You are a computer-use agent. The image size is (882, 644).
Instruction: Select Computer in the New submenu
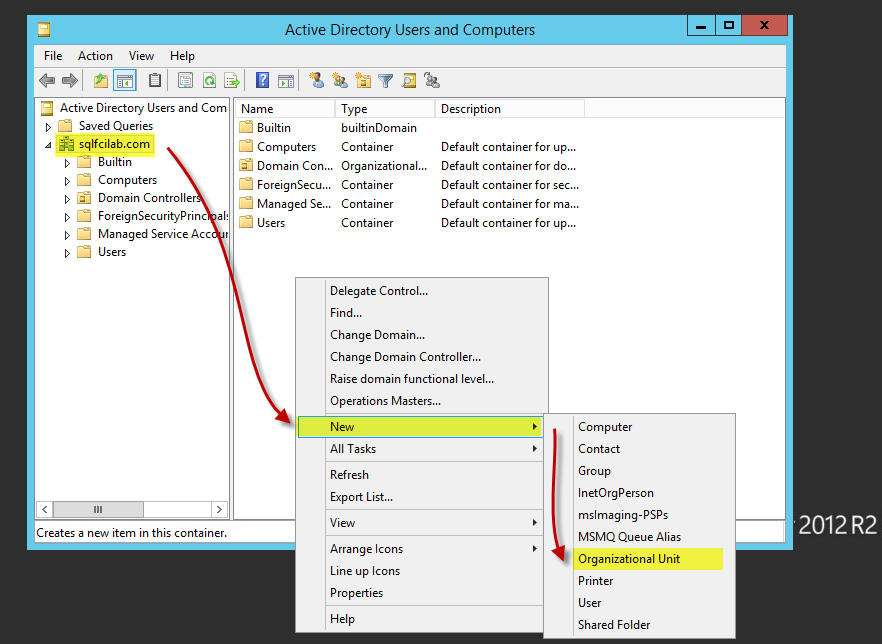(640, 426)
